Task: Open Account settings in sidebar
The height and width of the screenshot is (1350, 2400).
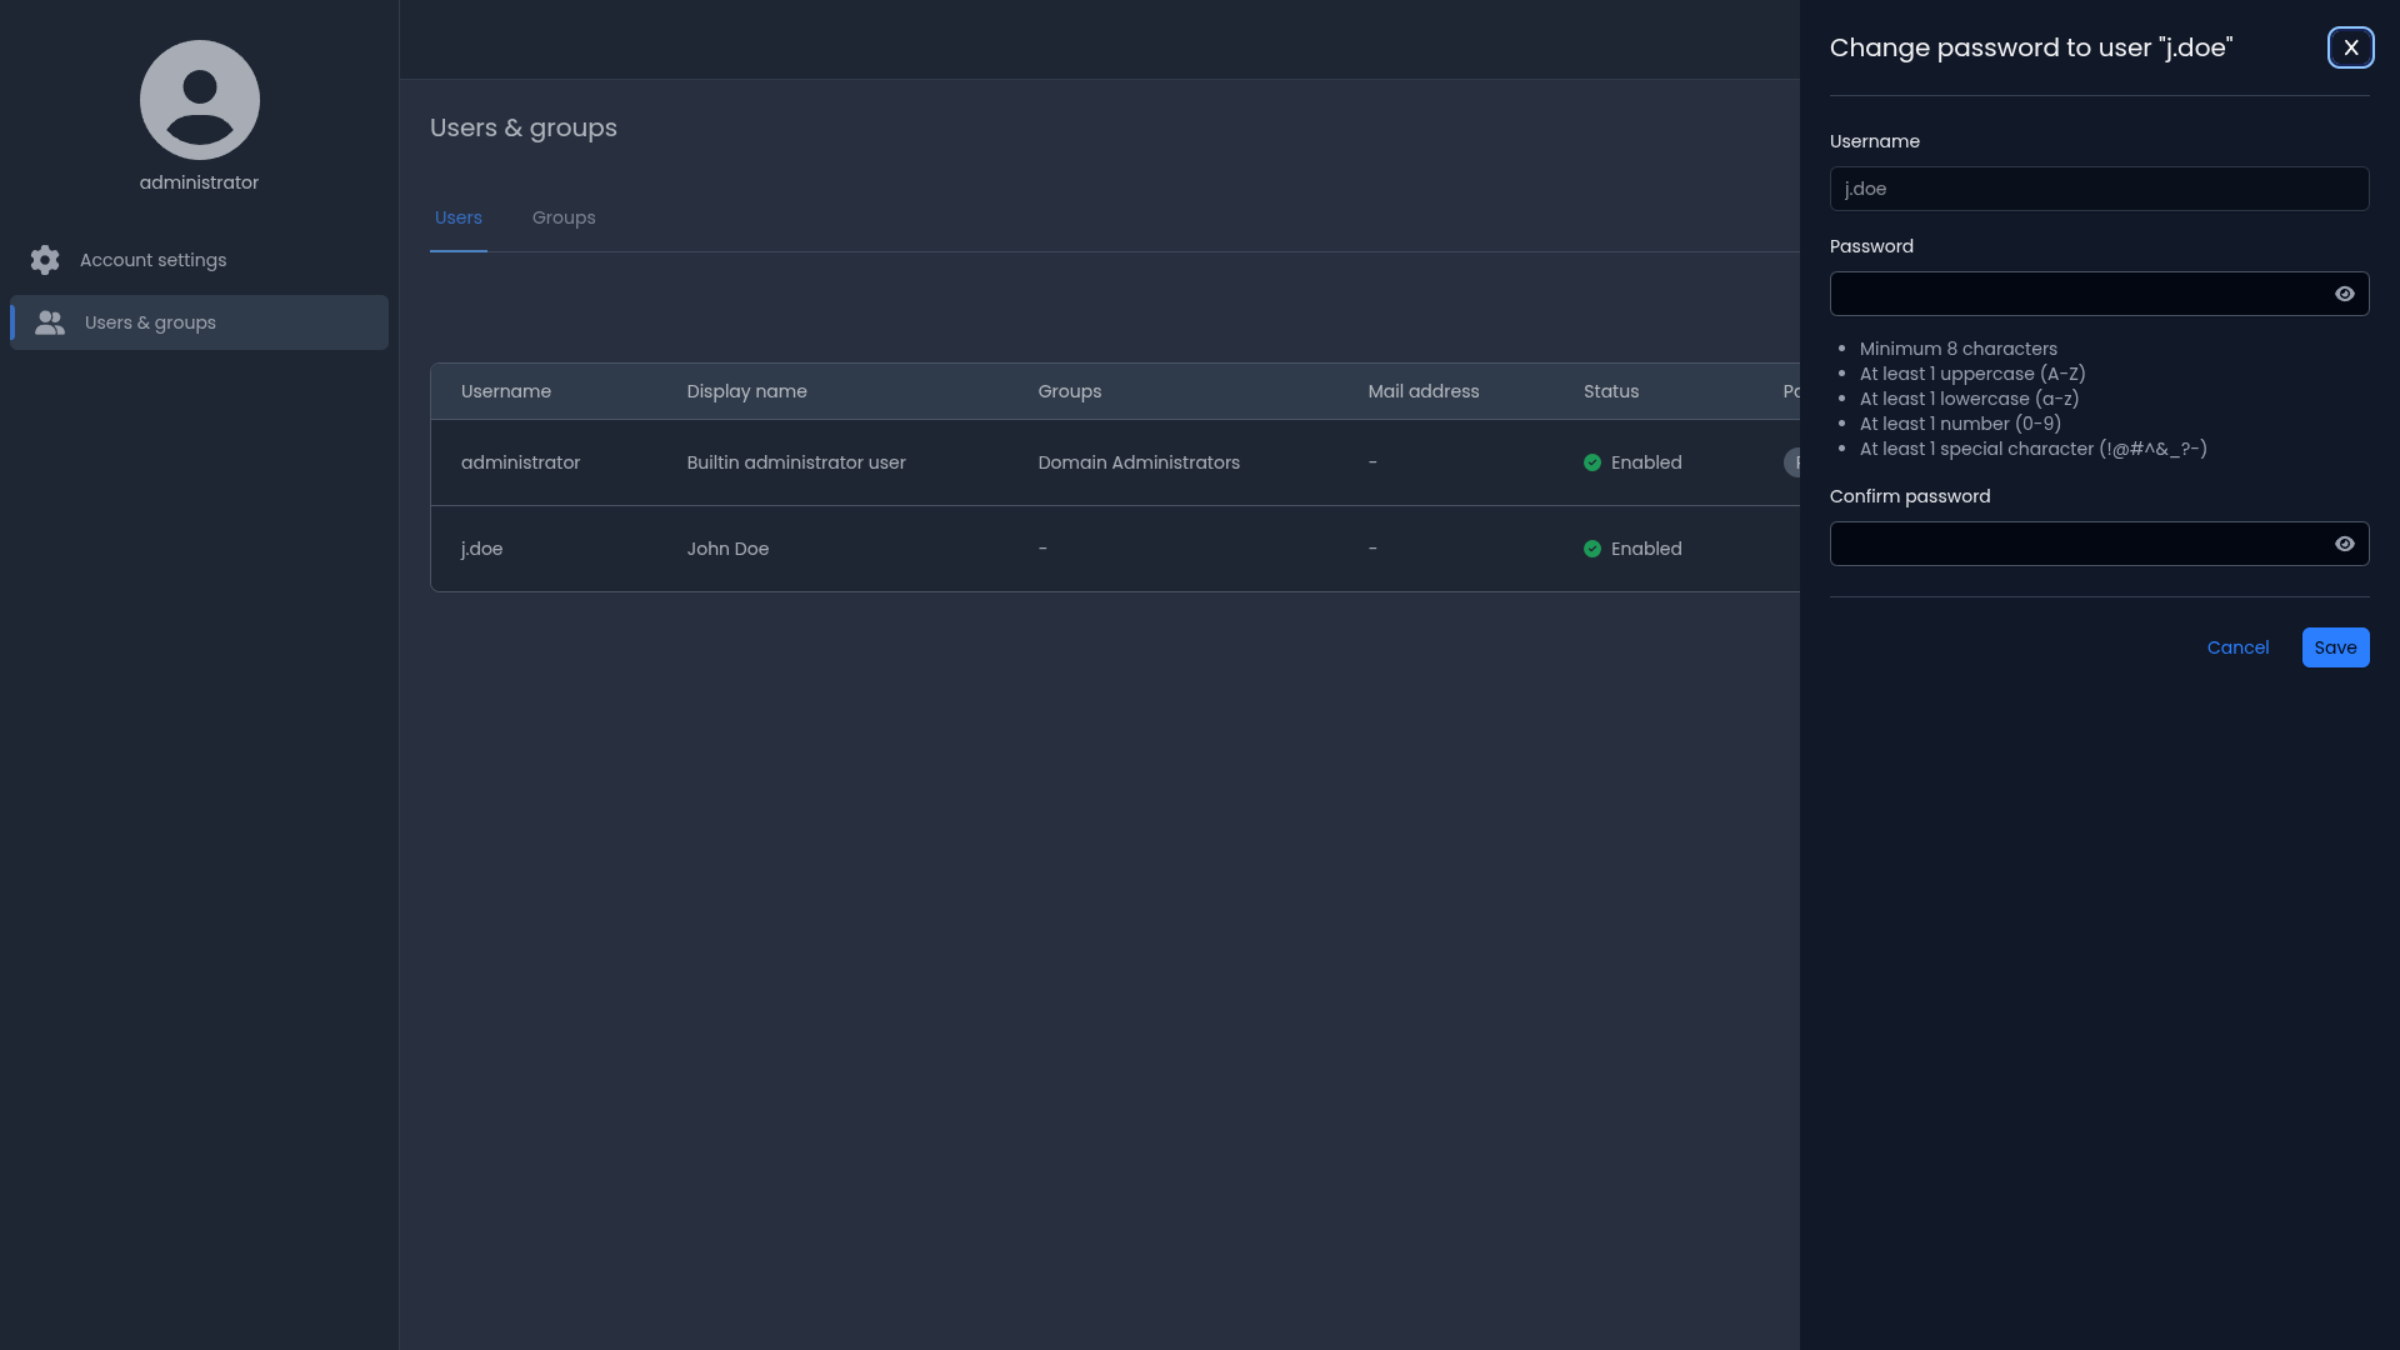Action: click(x=199, y=260)
